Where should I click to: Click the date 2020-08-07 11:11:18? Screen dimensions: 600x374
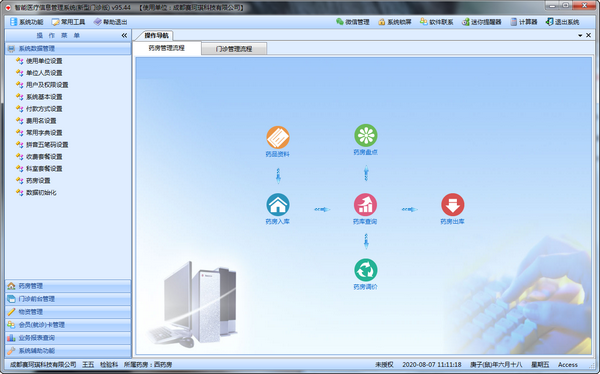click(432, 365)
